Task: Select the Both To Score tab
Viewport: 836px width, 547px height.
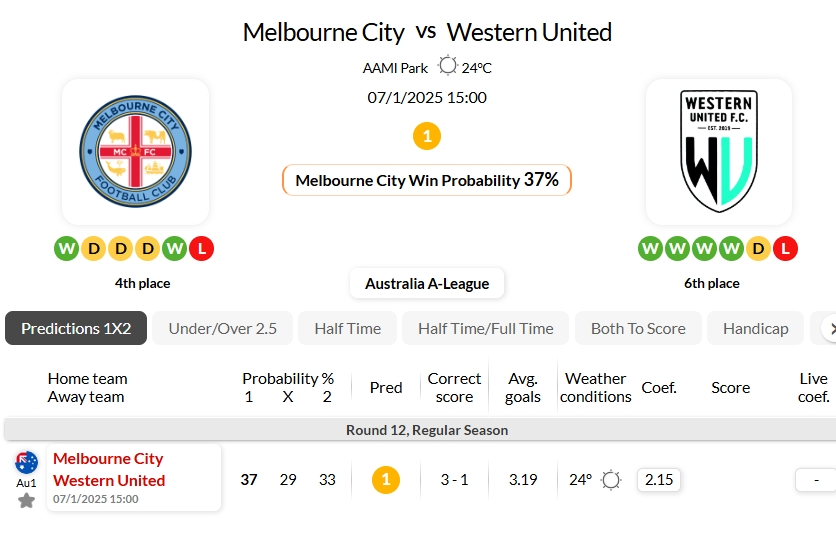Action: [x=638, y=328]
